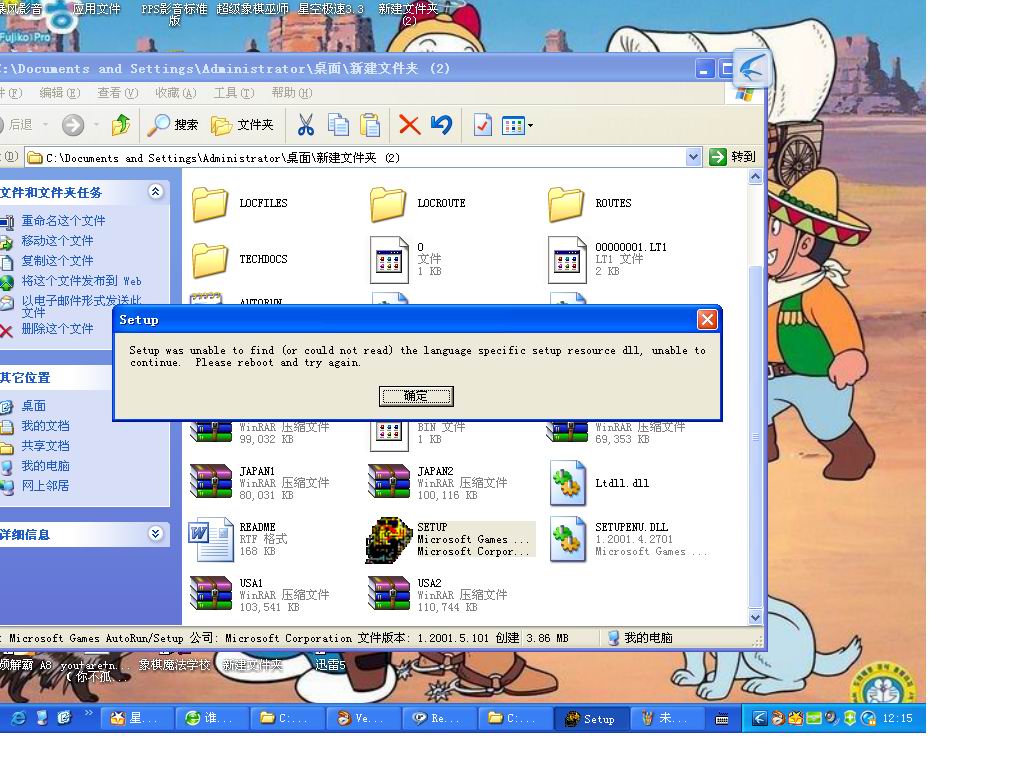Select the README RTF document icon
The width and height of the screenshot is (1024, 768).
click(211, 540)
